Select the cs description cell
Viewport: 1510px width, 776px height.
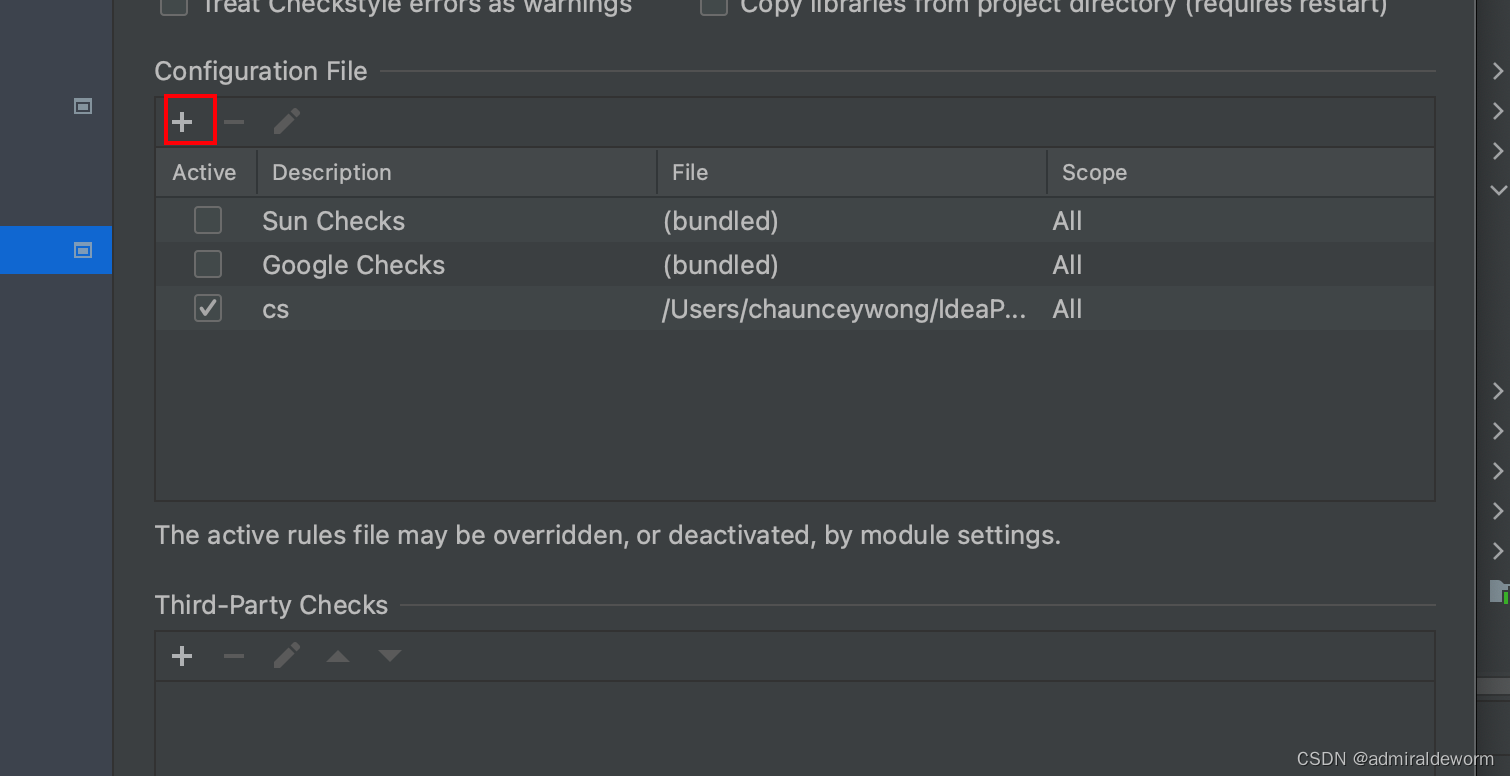pyautogui.click(x=276, y=309)
